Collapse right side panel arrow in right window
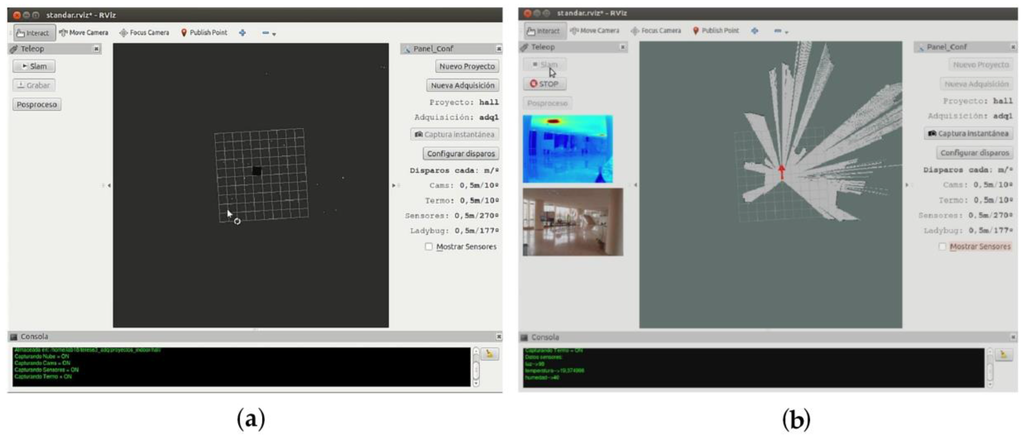Image resolution: width=1024 pixels, height=439 pixels. pos(906,186)
